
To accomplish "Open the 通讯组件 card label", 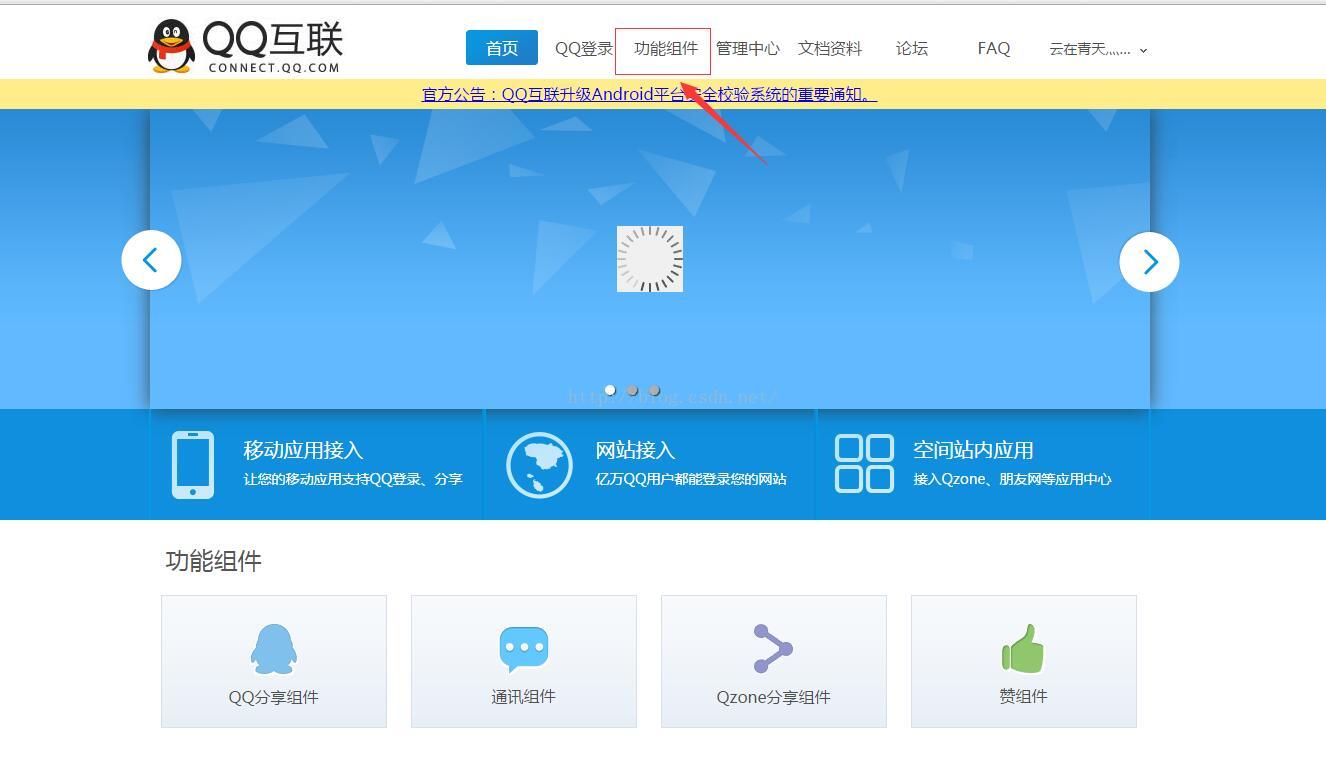I will point(524,697).
